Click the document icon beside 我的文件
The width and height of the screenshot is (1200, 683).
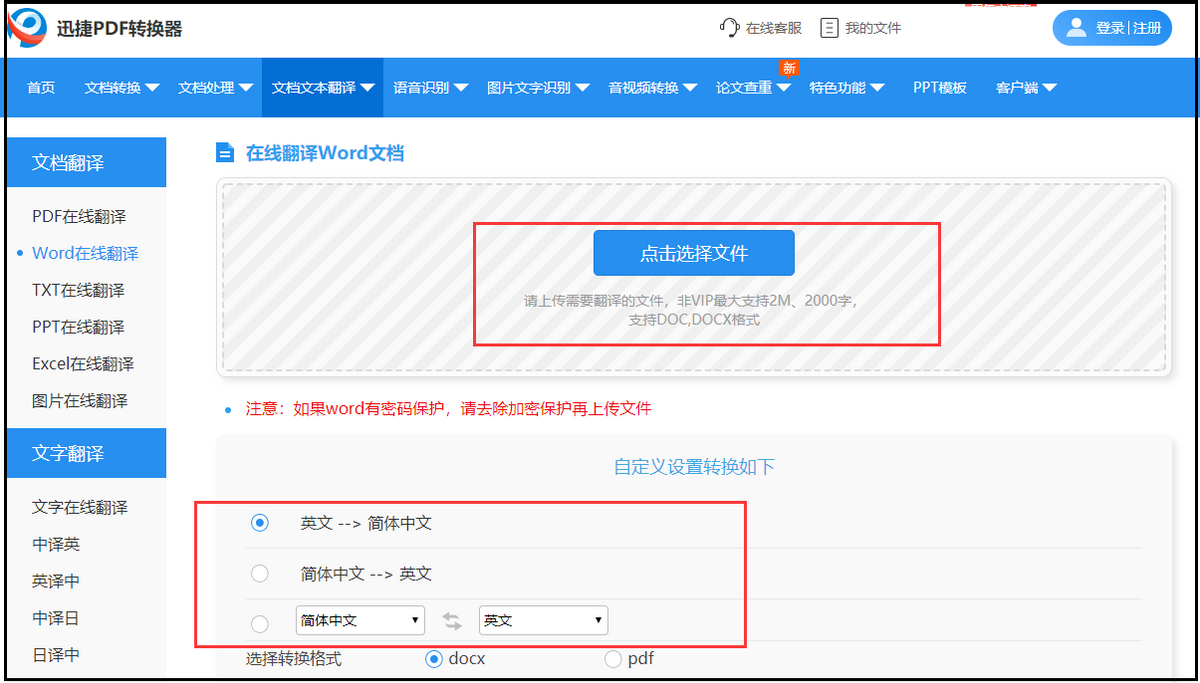pyautogui.click(x=829, y=28)
